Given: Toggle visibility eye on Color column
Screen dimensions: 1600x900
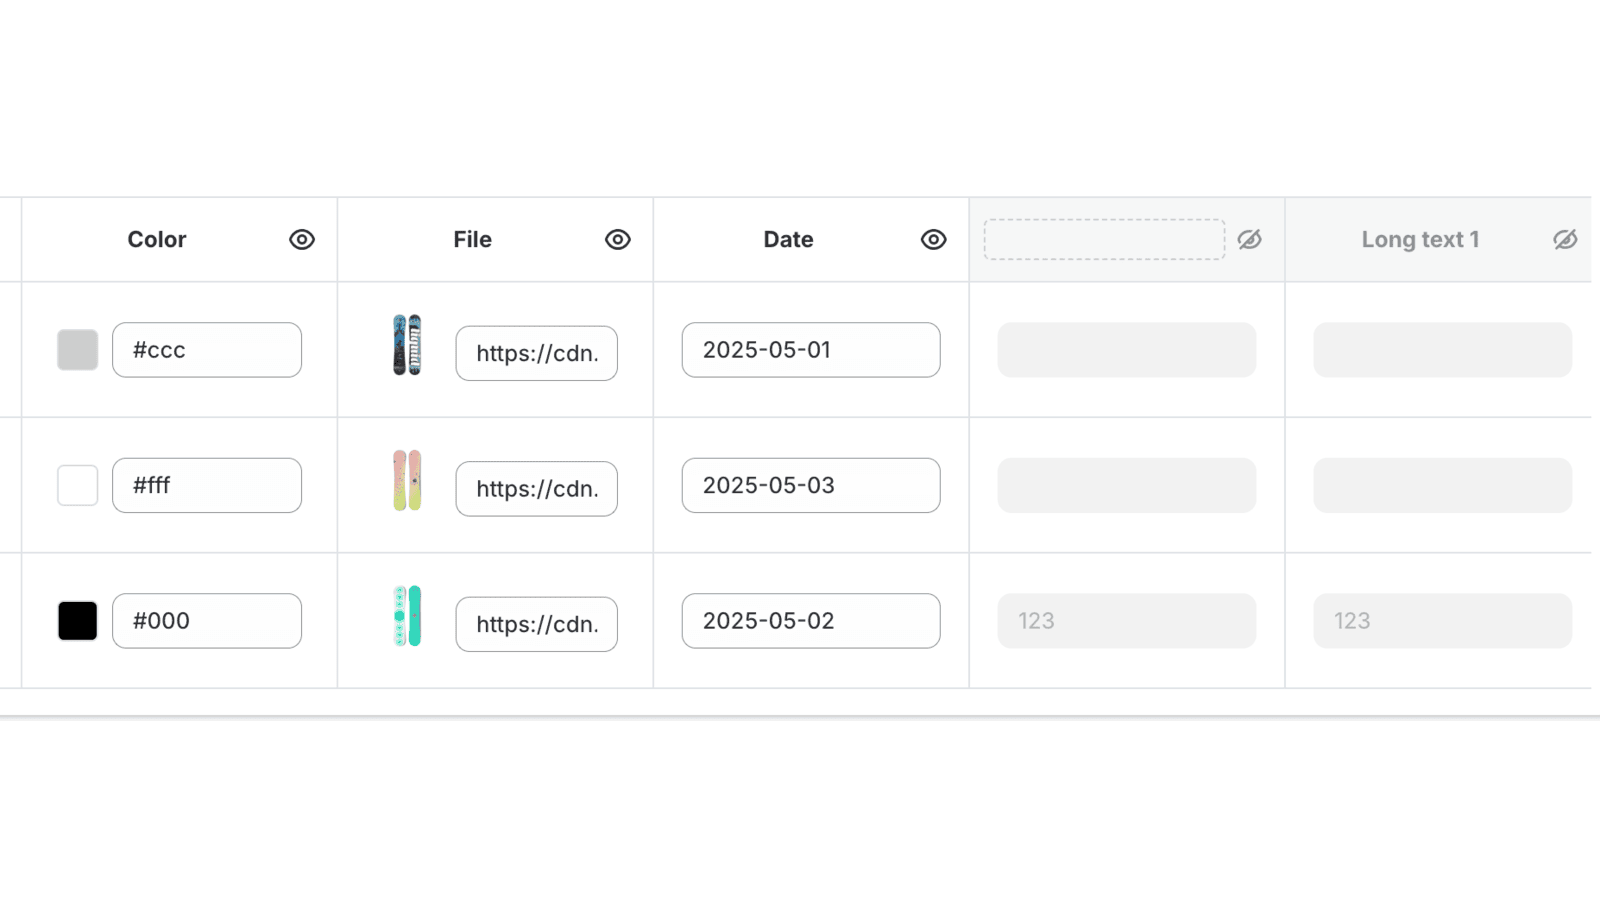Looking at the screenshot, I should click(x=302, y=240).
